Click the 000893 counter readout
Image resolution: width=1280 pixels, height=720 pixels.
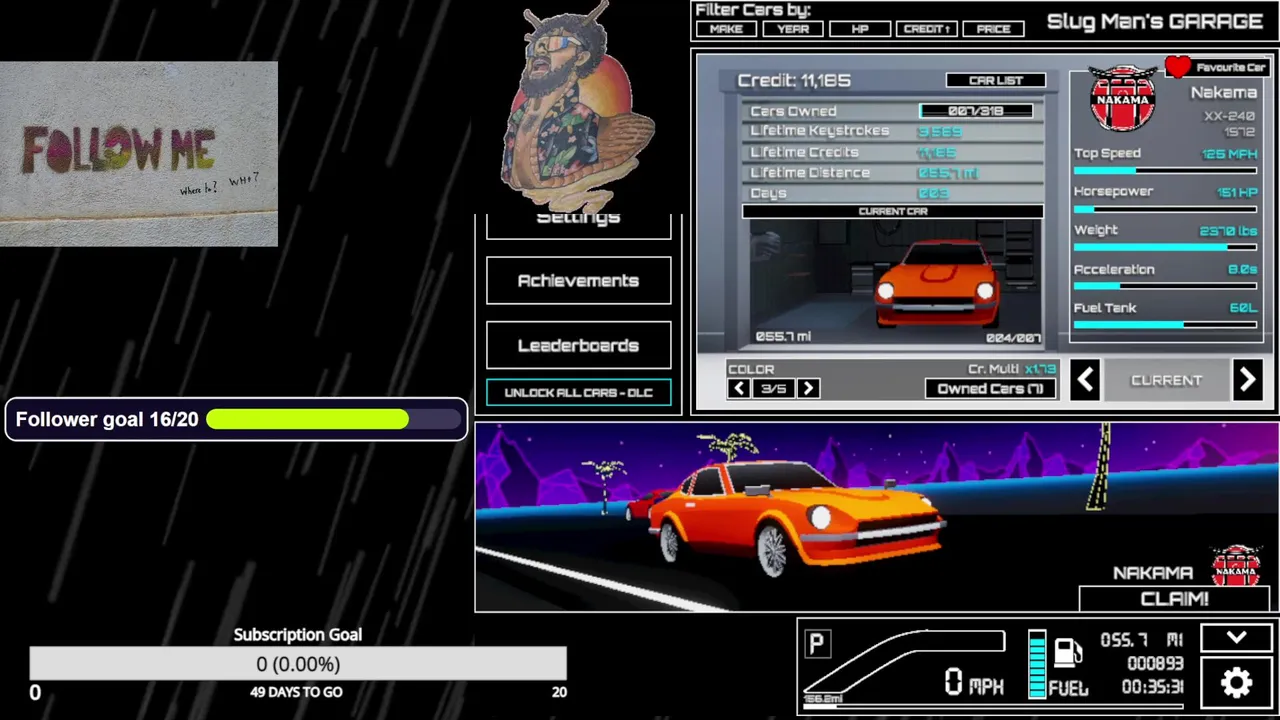[1155, 663]
